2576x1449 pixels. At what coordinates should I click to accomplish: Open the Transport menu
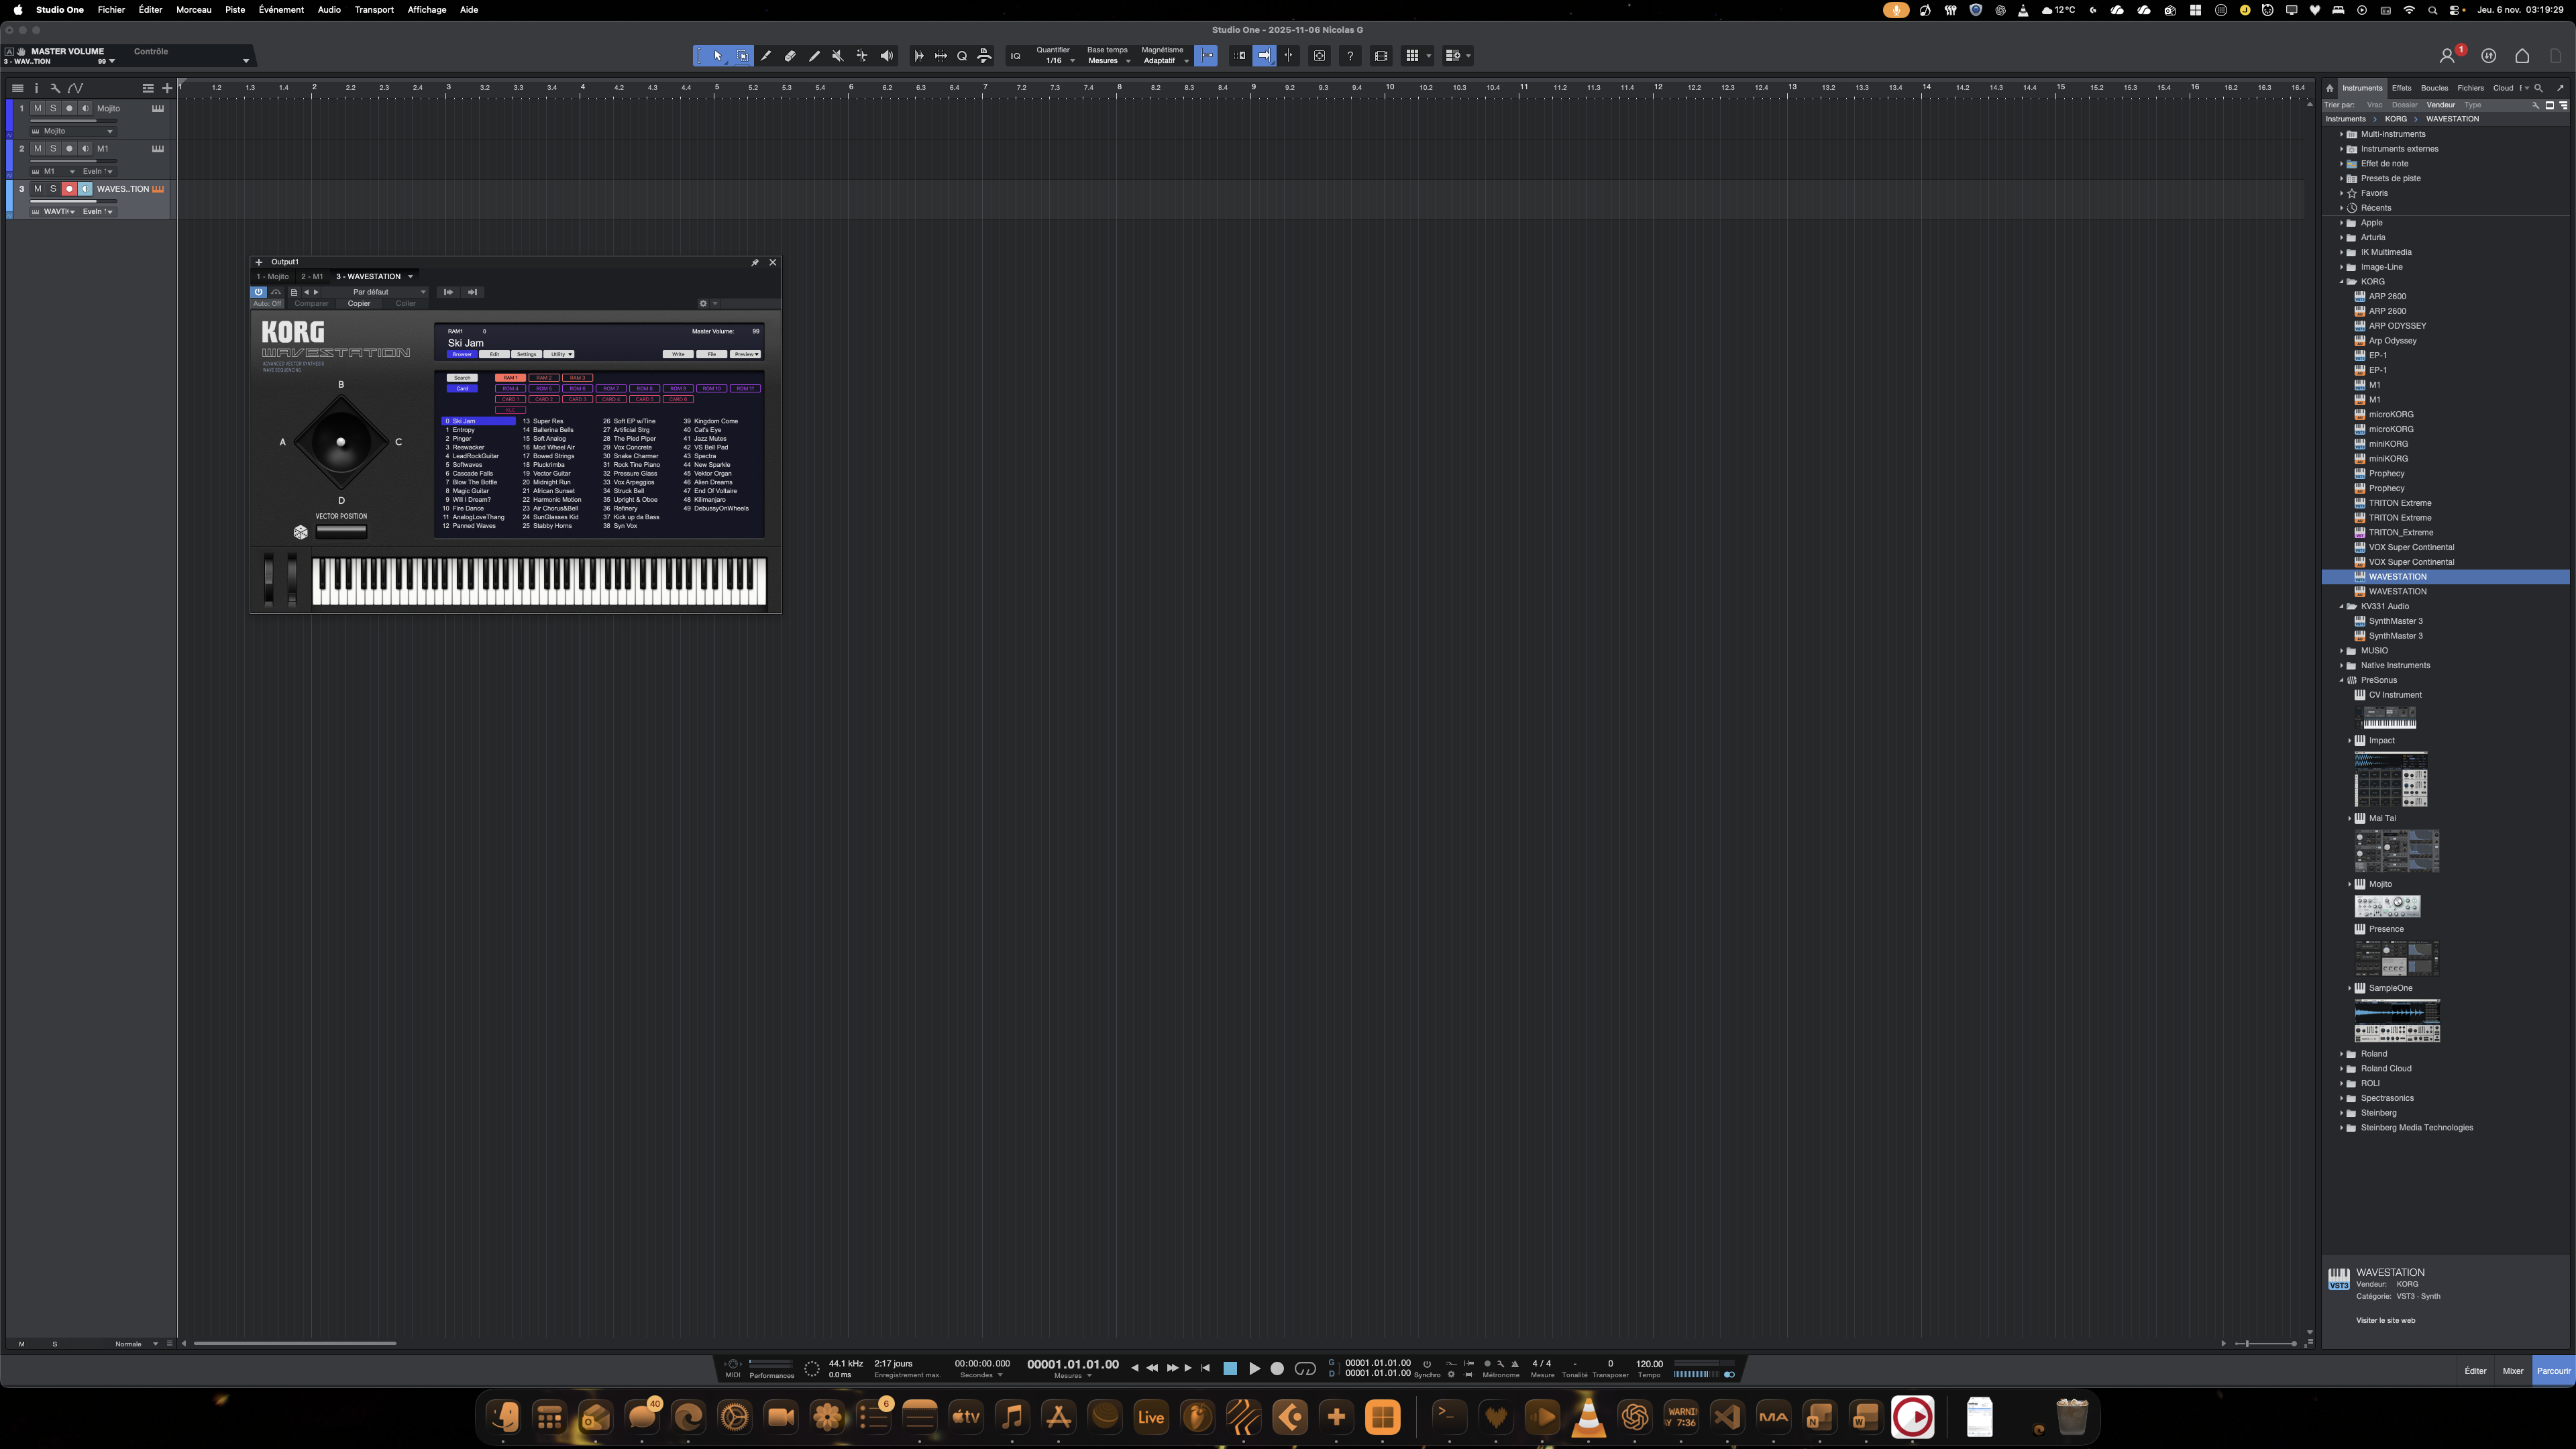coord(374,10)
